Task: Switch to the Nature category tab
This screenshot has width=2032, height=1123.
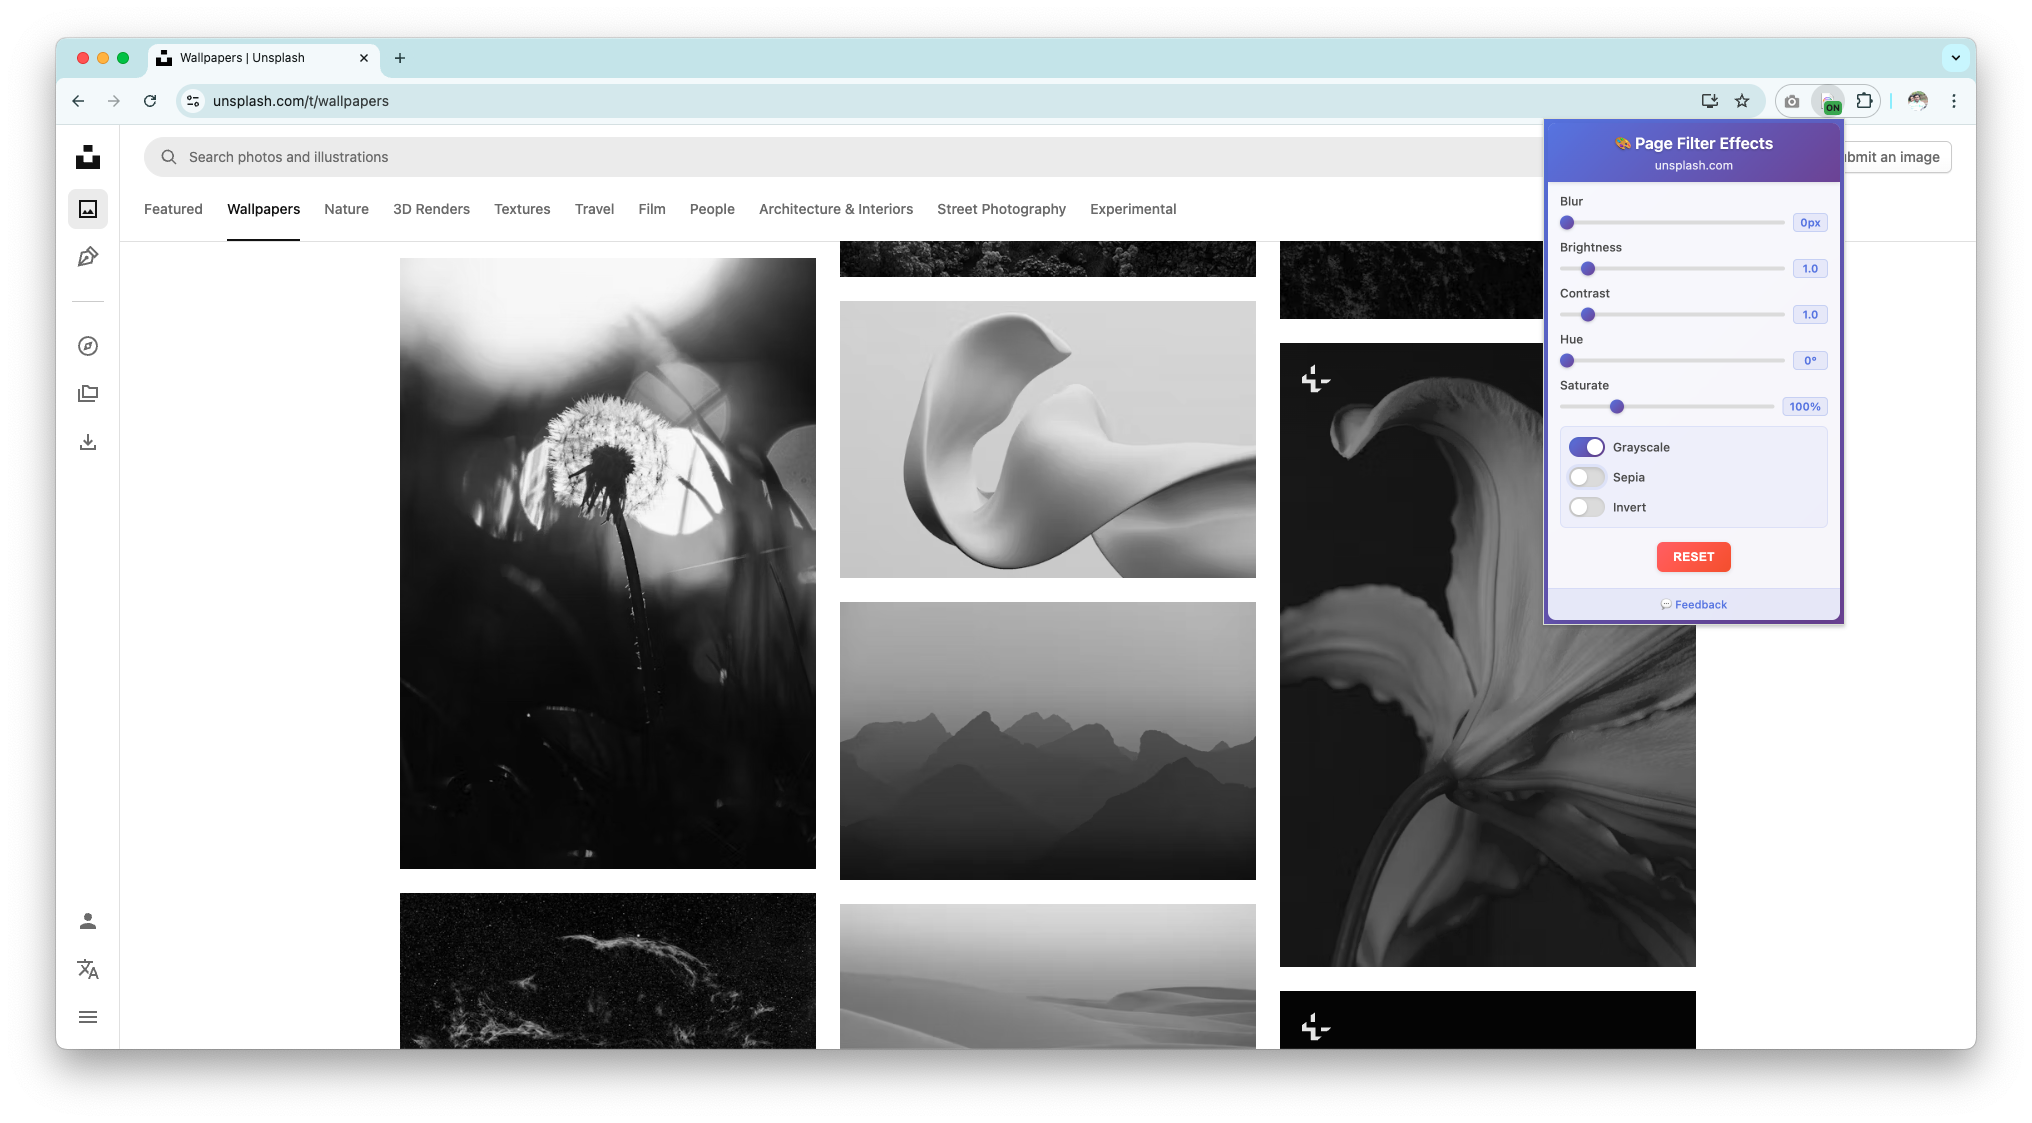Action: coord(346,209)
